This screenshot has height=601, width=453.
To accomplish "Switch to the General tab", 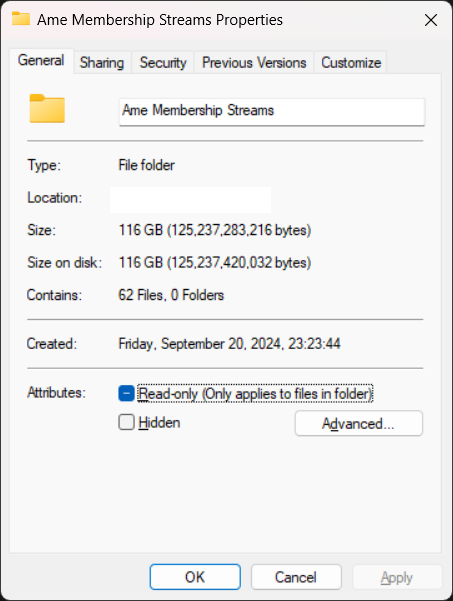I will pos(41,61).
